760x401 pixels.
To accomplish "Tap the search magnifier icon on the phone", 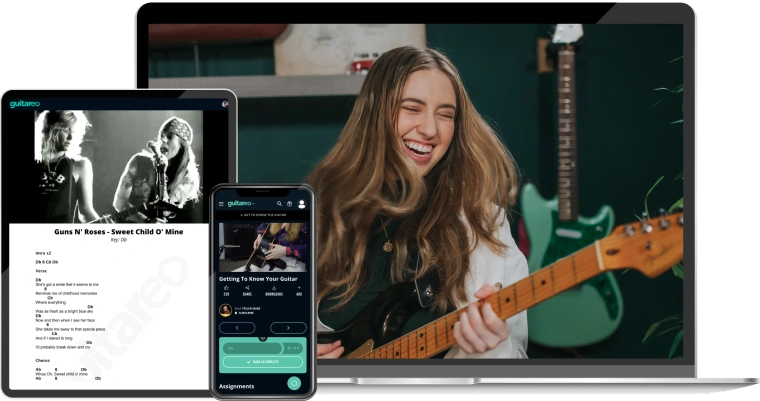I will pos(279,204).
